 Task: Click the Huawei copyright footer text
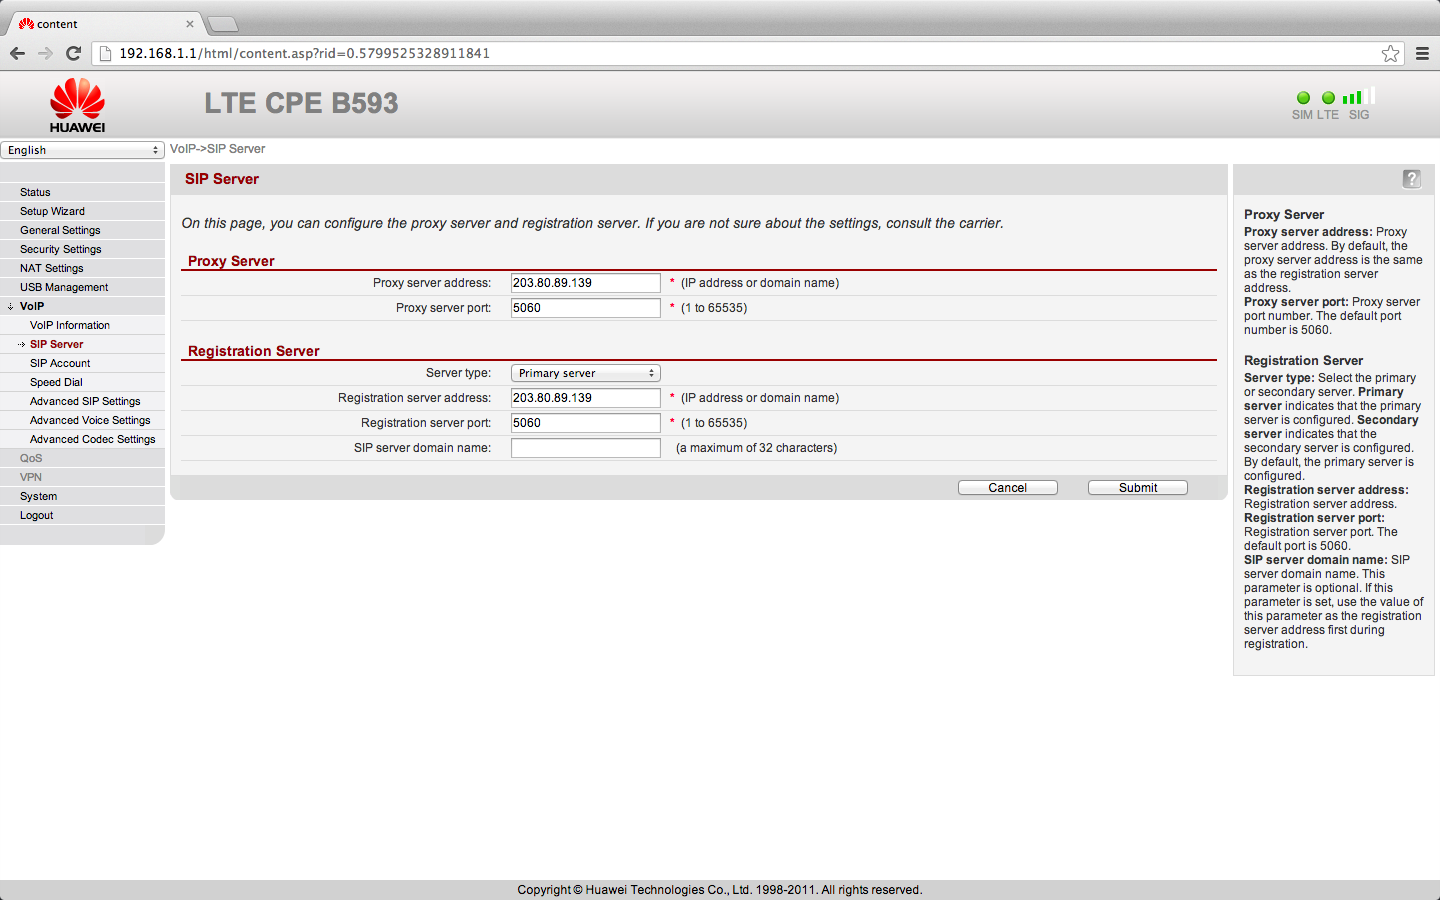point(720,890)
